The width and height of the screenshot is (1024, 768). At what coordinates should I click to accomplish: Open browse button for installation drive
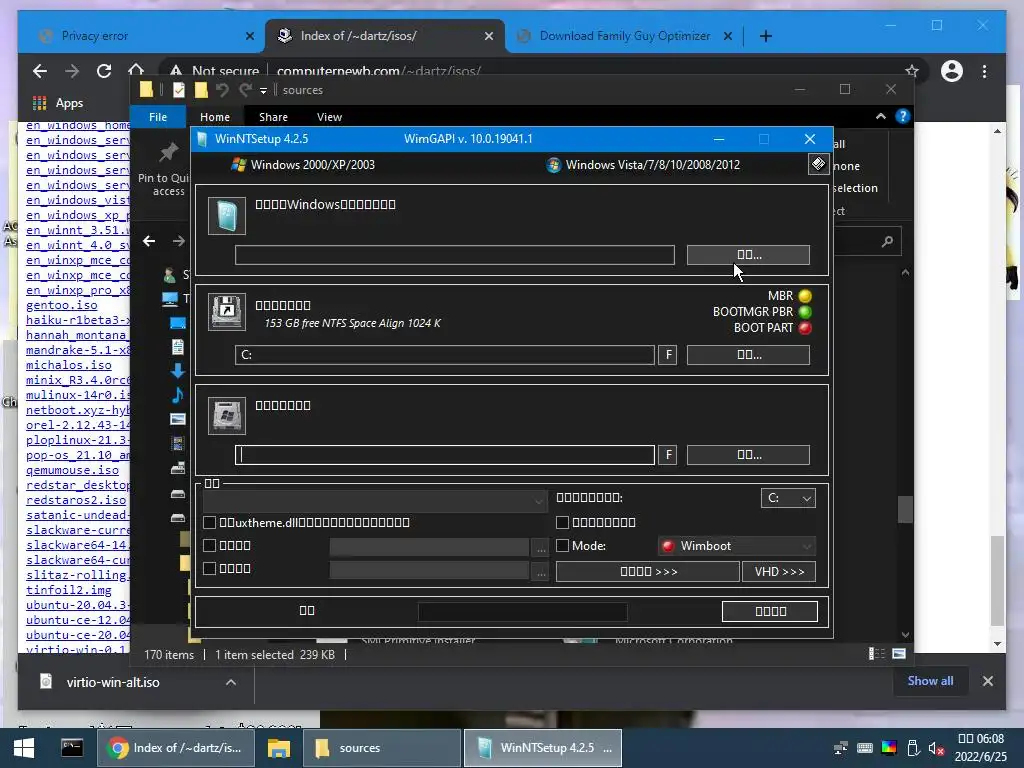point(748,455)
